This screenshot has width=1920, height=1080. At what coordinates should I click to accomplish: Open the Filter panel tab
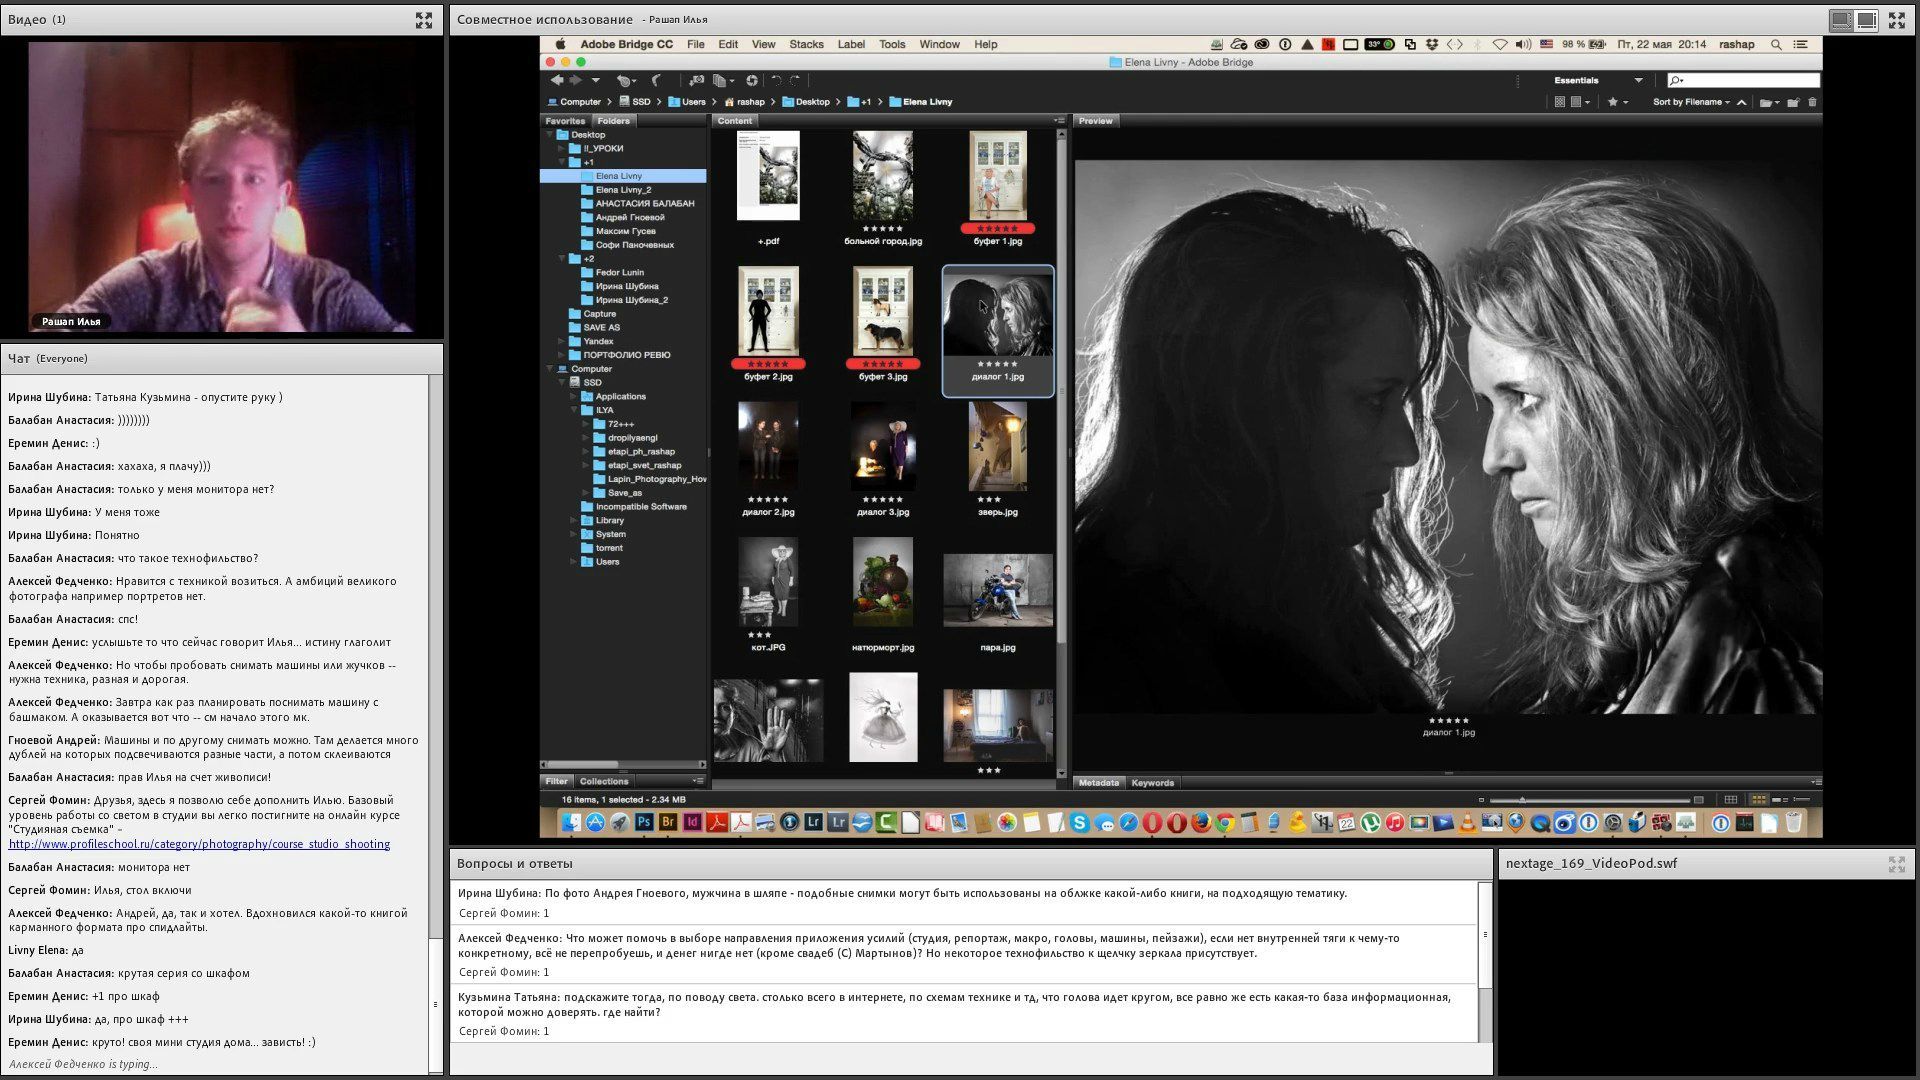[x=556, y=782]
